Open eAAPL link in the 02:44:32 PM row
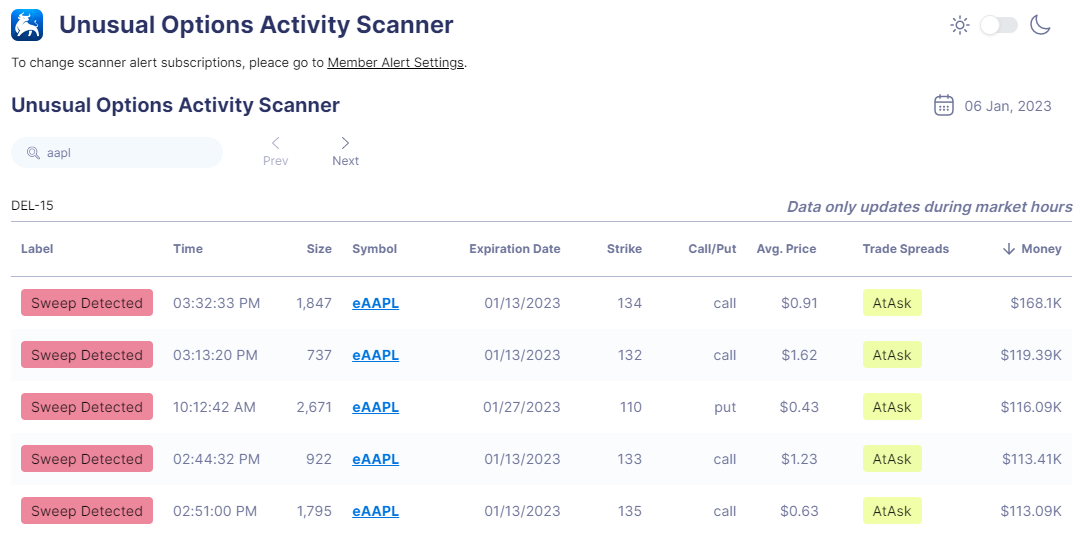 click(x=375, y=459)
